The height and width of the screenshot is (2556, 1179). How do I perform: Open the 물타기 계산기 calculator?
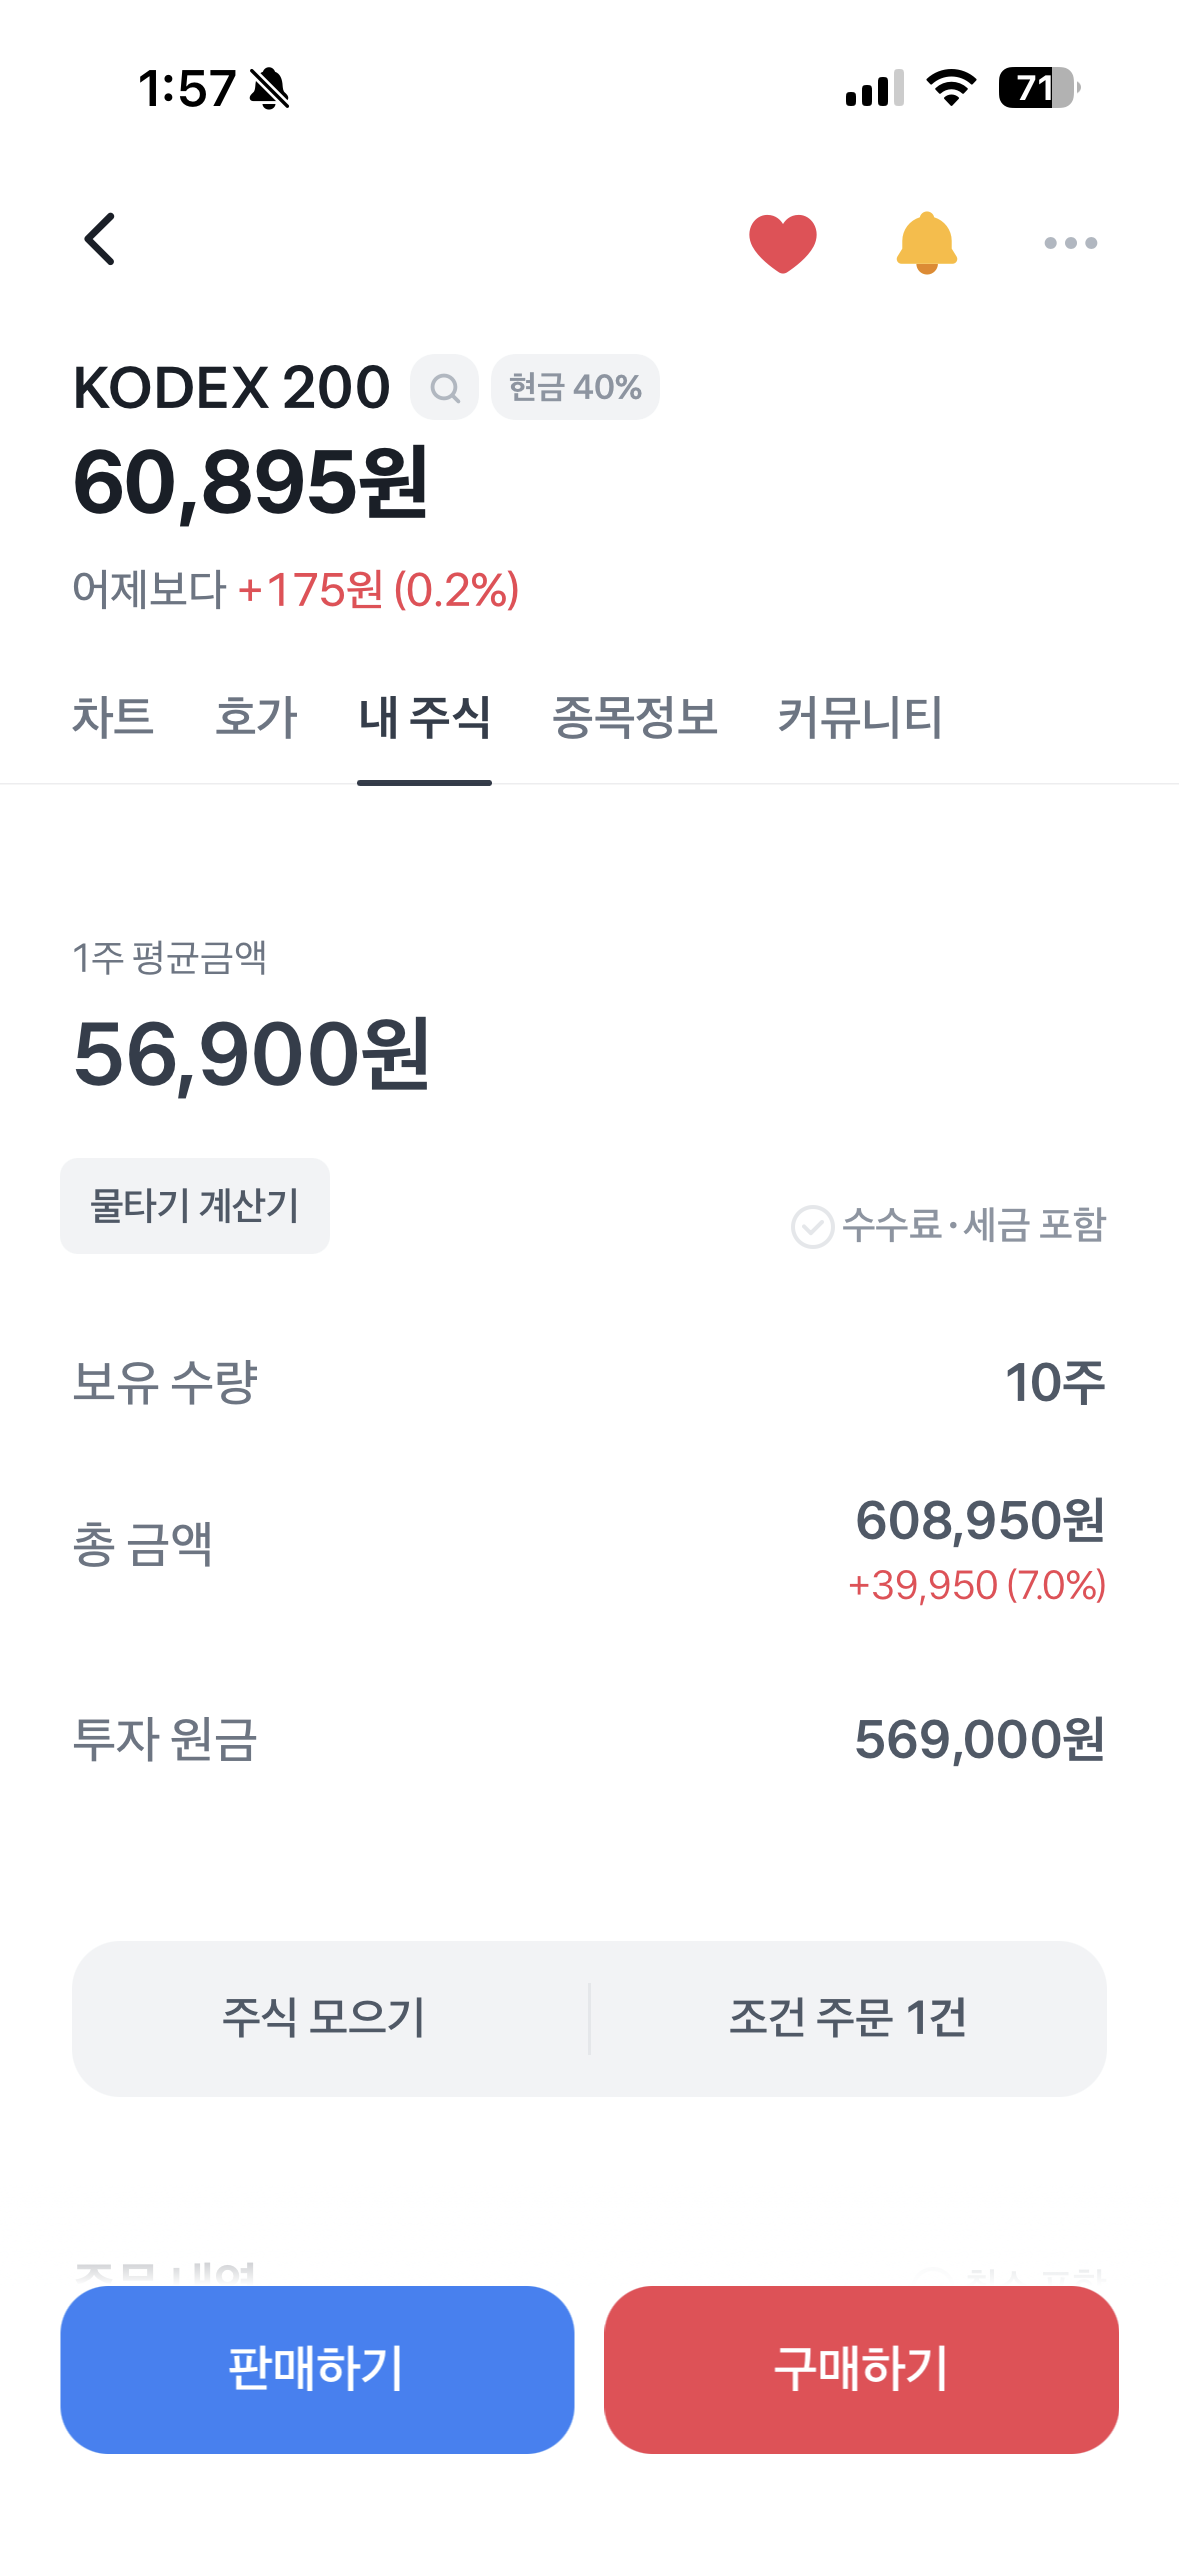click(x=195, y=1206)
